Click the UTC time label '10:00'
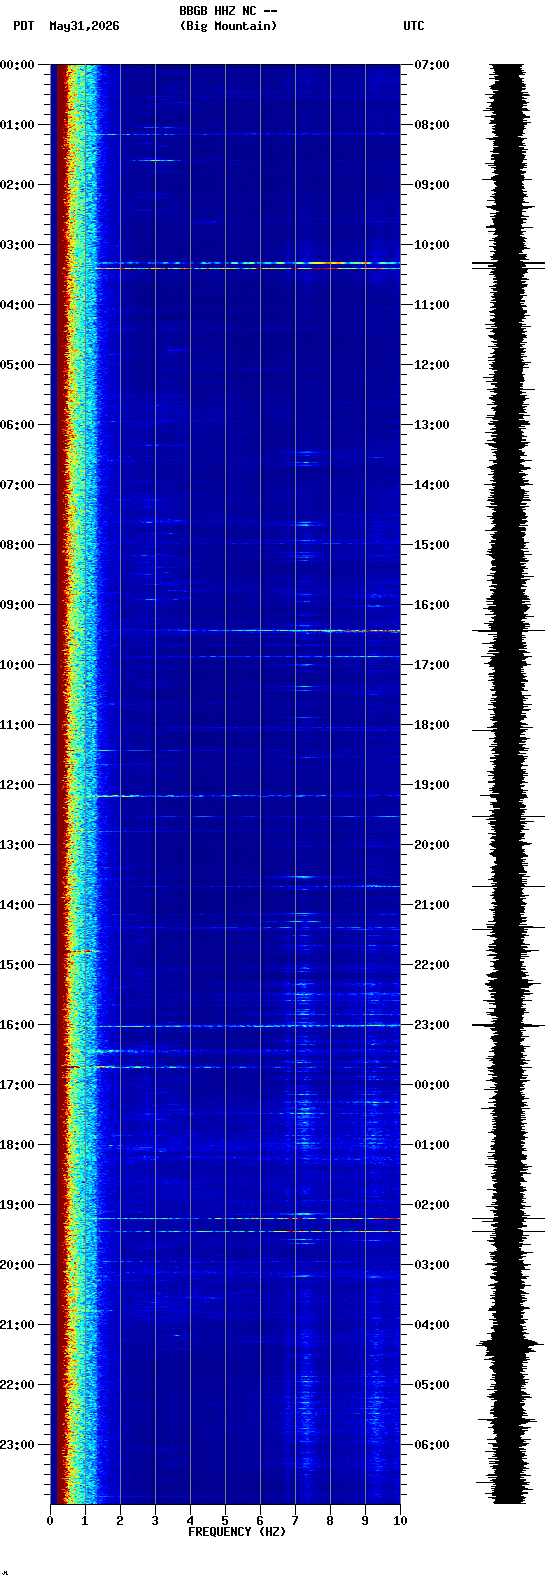The width and height of the screenshot is (552, 1584). click(432, 245)
